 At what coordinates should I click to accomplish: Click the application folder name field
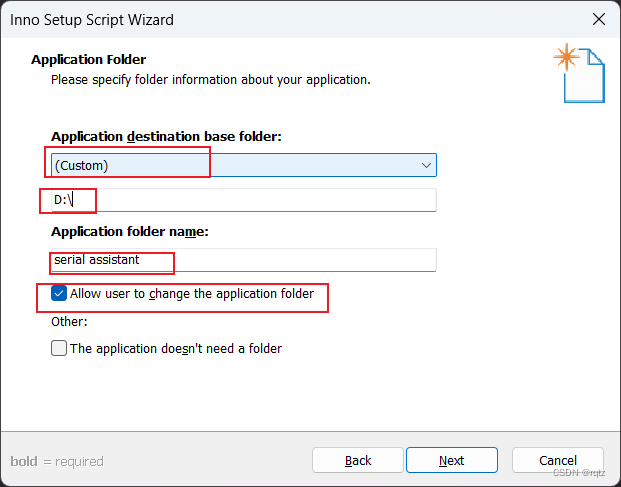click(244, 260)
